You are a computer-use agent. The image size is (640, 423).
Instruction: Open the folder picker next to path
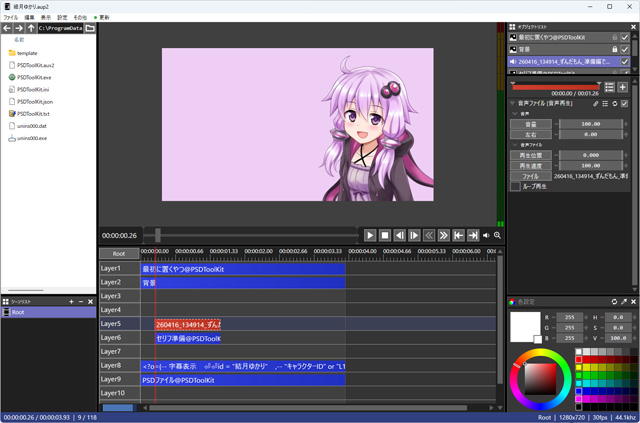point(90,28)
